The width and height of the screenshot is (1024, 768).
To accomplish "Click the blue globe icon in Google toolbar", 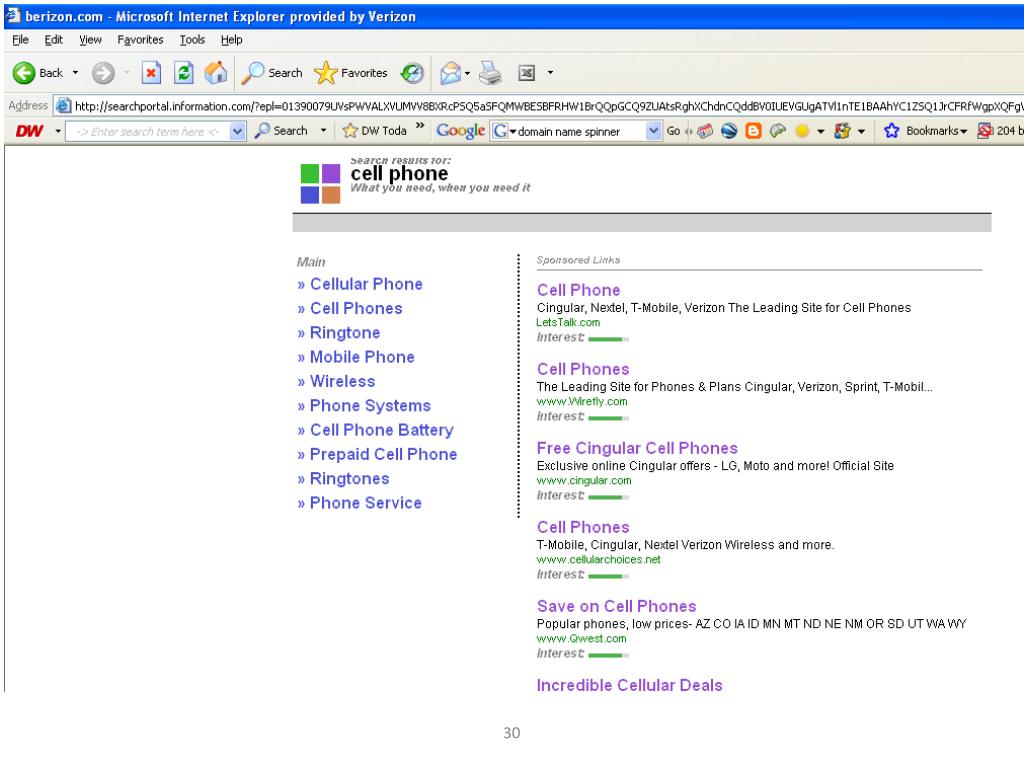I will (729, 131).
